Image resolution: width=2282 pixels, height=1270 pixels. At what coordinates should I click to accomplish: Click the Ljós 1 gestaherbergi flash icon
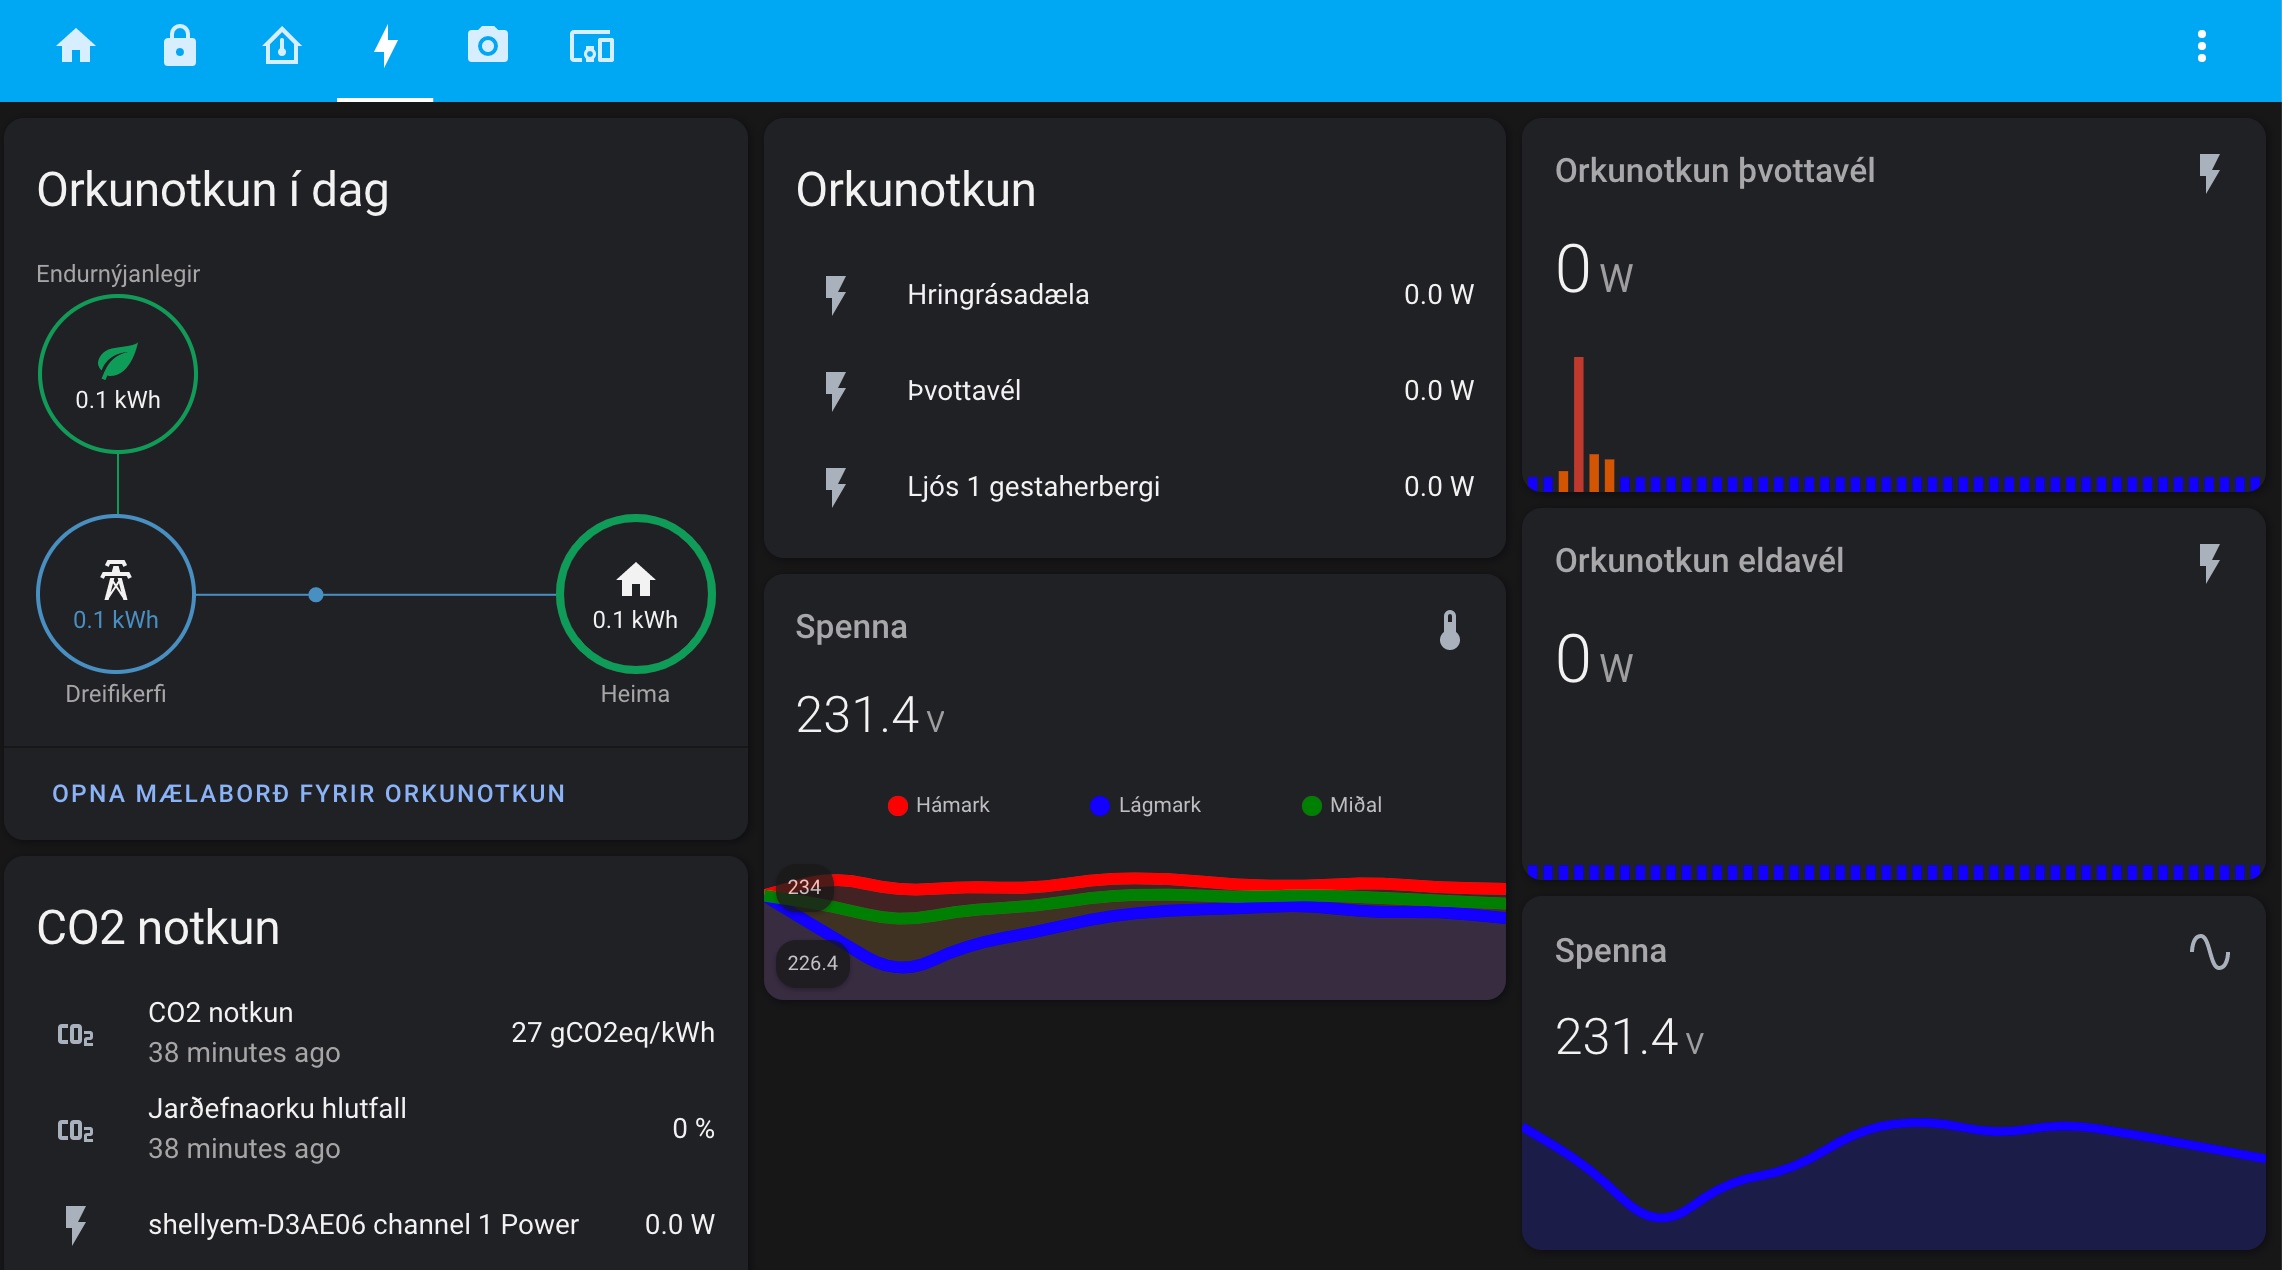[x=836, y=487]
